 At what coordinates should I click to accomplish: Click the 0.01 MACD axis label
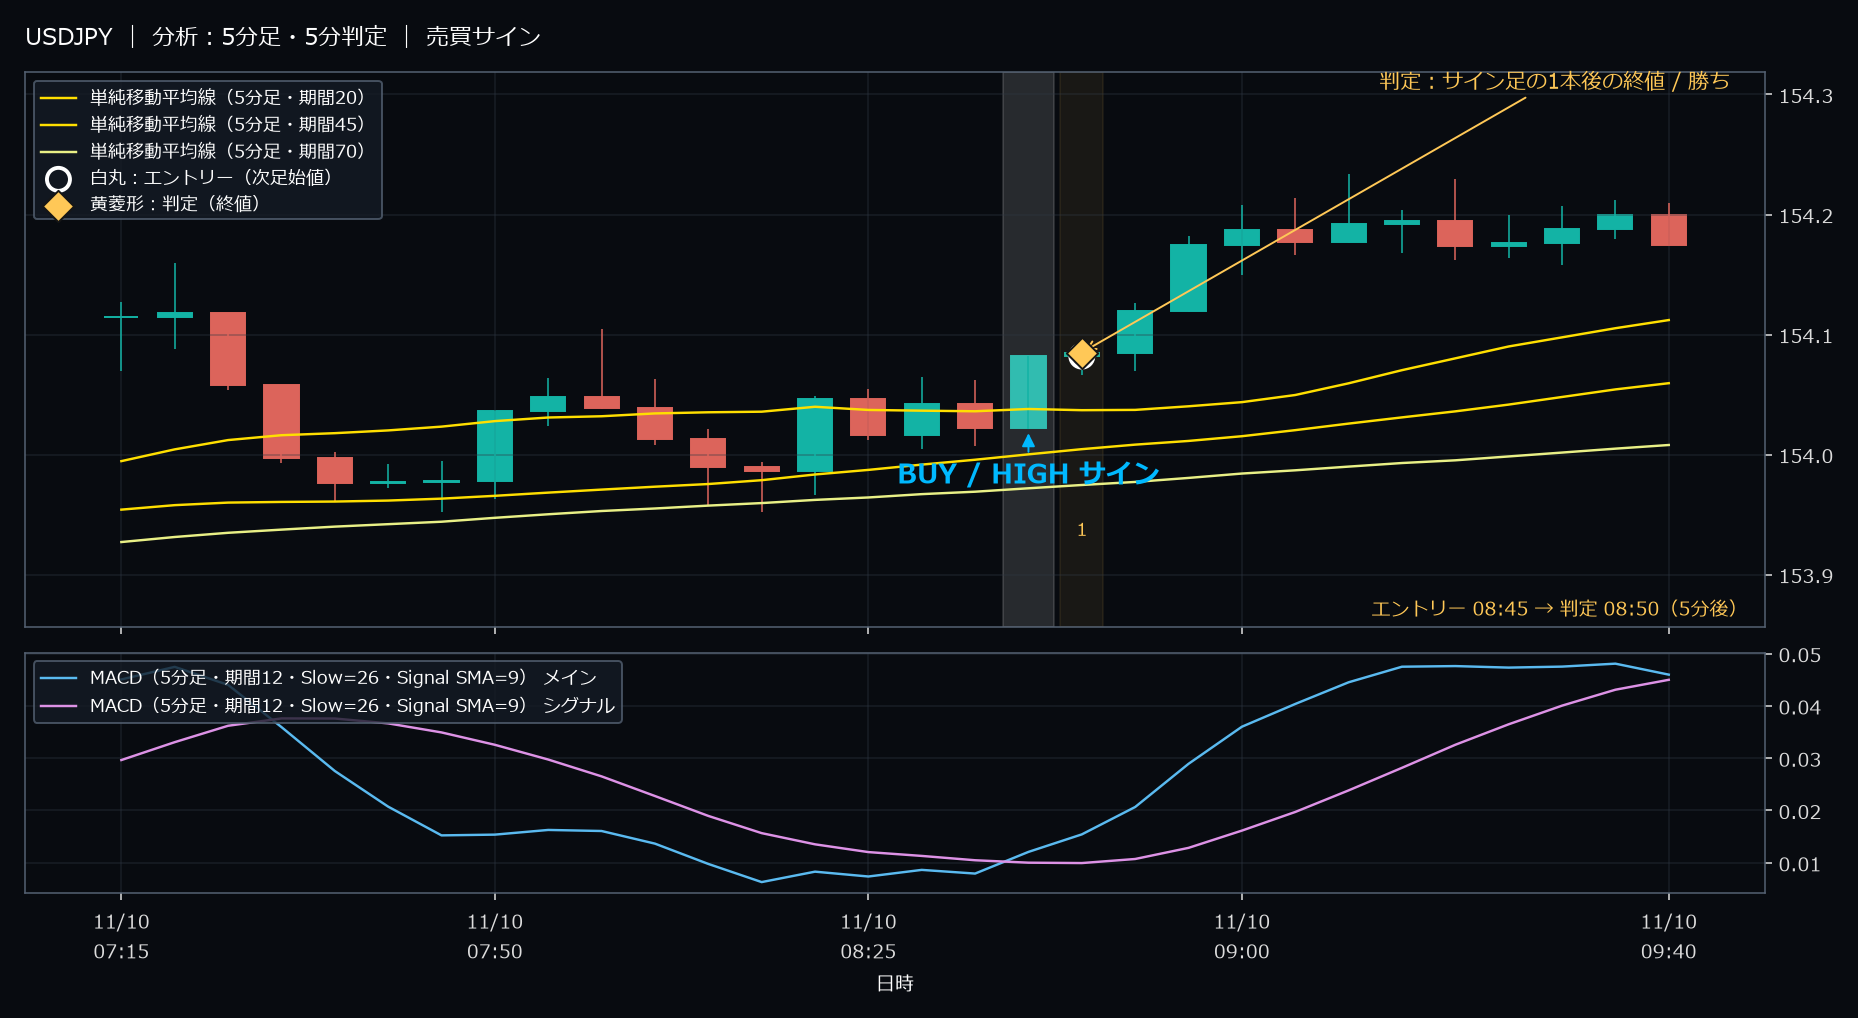pyautogui.click(x=1799, y=864)
